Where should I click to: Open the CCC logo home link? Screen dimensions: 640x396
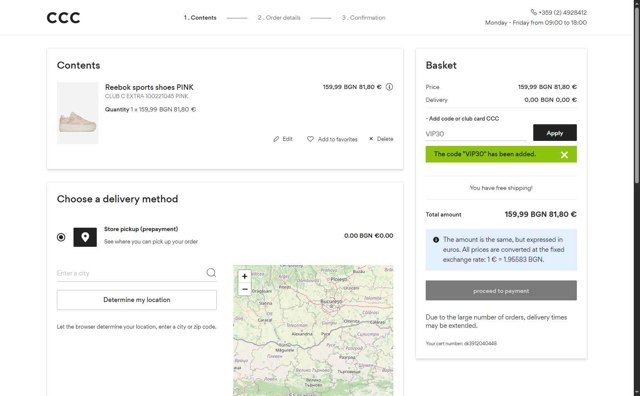point(63,18)
